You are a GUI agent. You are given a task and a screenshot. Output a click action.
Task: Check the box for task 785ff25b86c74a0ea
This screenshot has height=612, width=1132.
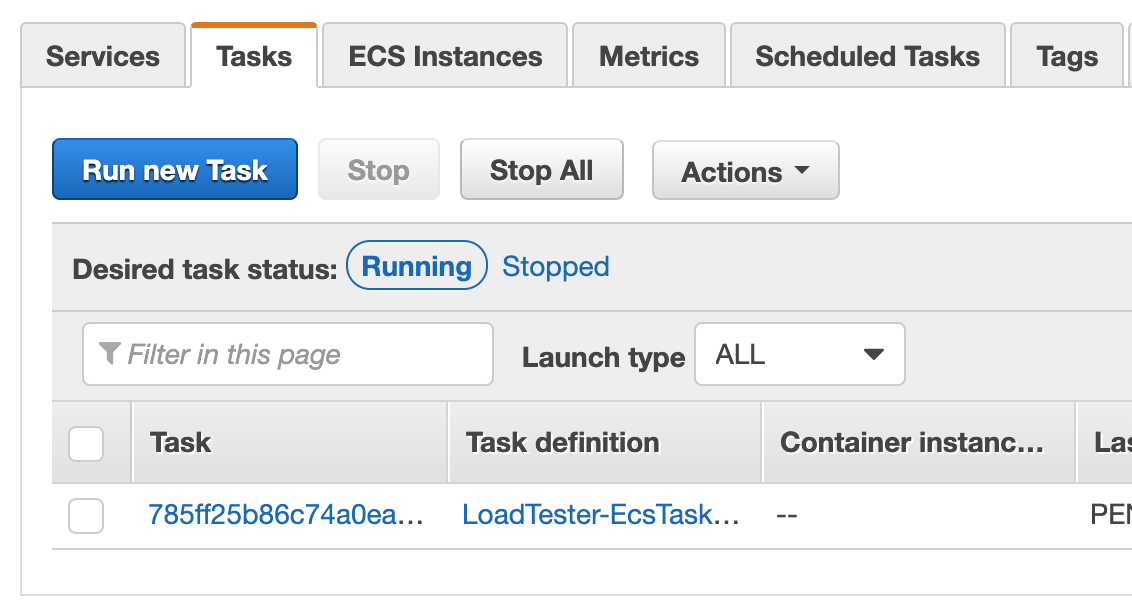point(86,515)
